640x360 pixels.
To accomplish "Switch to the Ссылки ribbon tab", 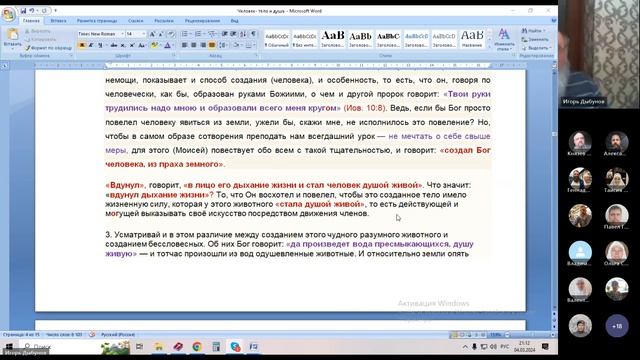I will click(136, 20).
